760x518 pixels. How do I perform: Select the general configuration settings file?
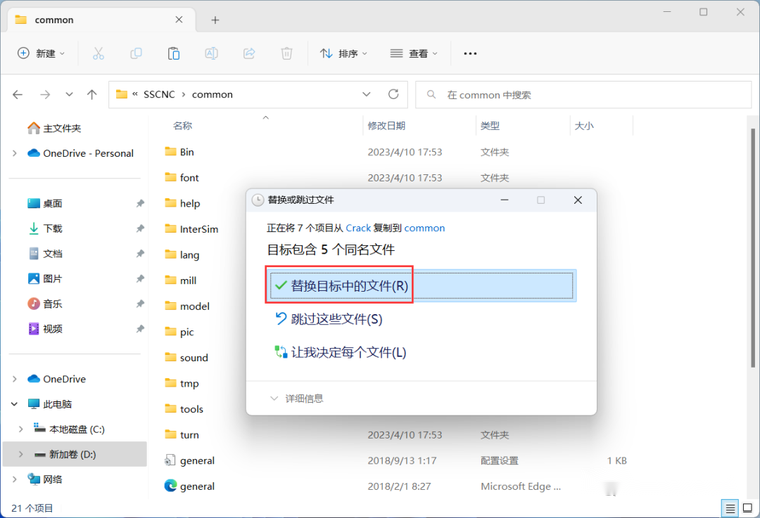[190, 460]
